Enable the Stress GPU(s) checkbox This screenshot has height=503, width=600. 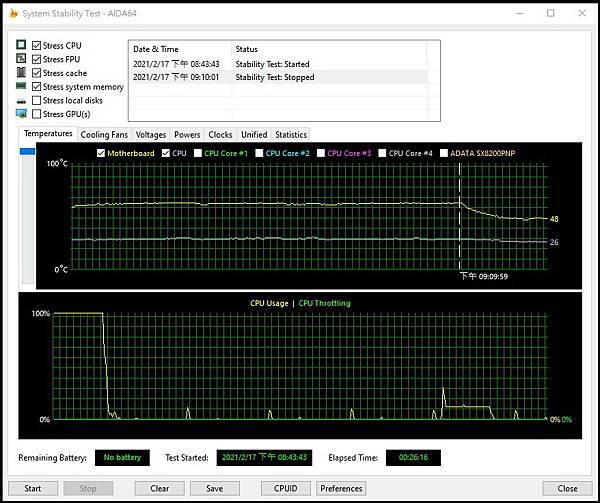[37, 114]
